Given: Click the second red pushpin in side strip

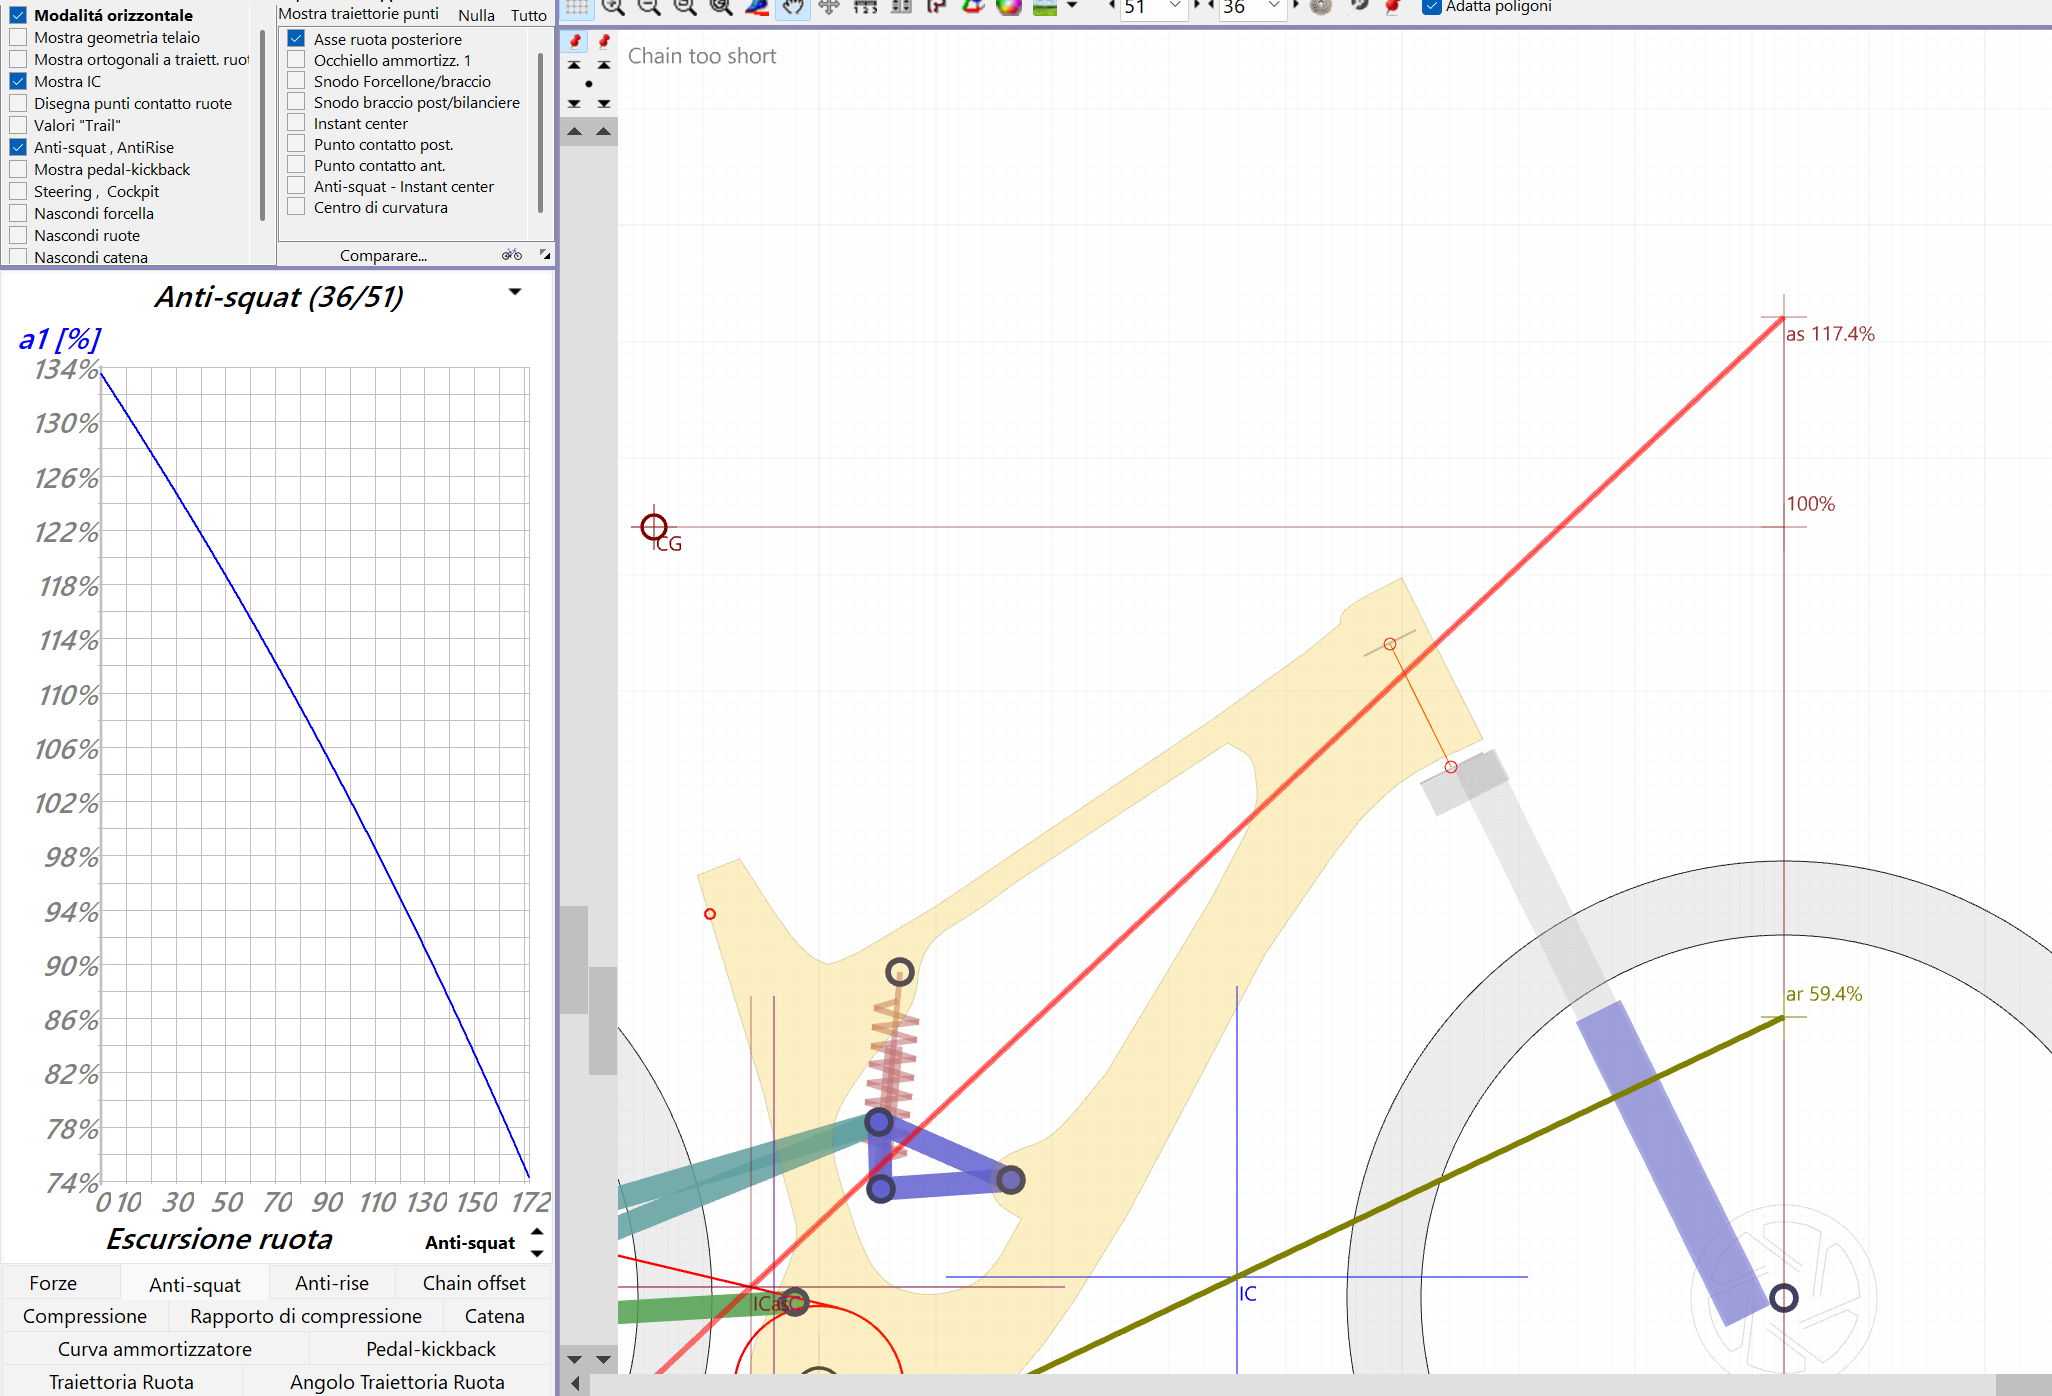Looking at the screenshot, I should click(604, 41).
